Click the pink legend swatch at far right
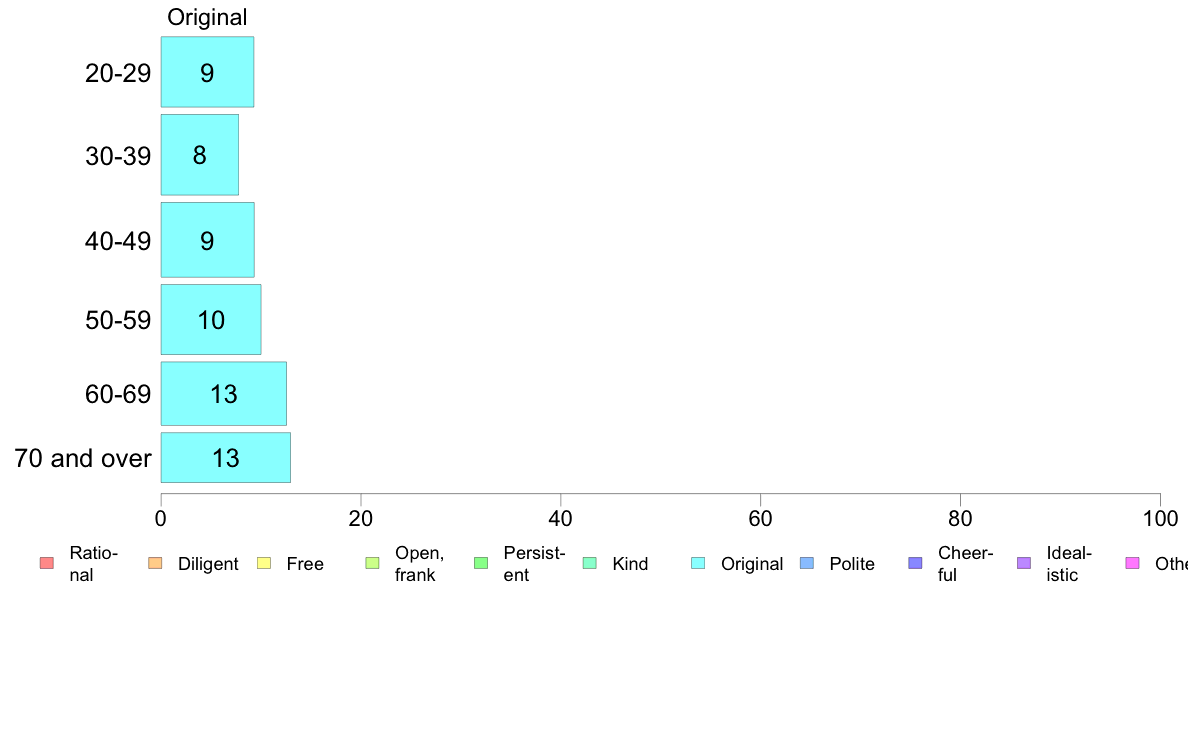The height and width of the screenshot is (736, 1188). click(x=1132, y=563)
